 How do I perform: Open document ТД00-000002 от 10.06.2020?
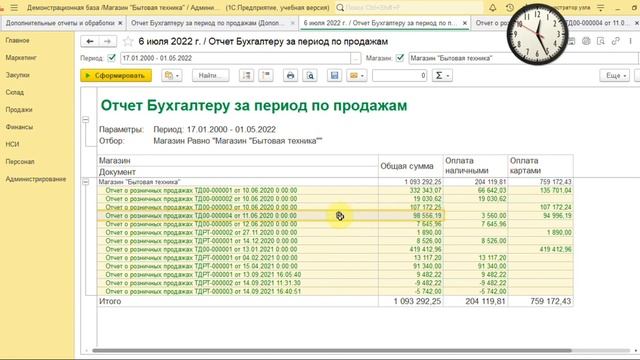click(201, 199)
